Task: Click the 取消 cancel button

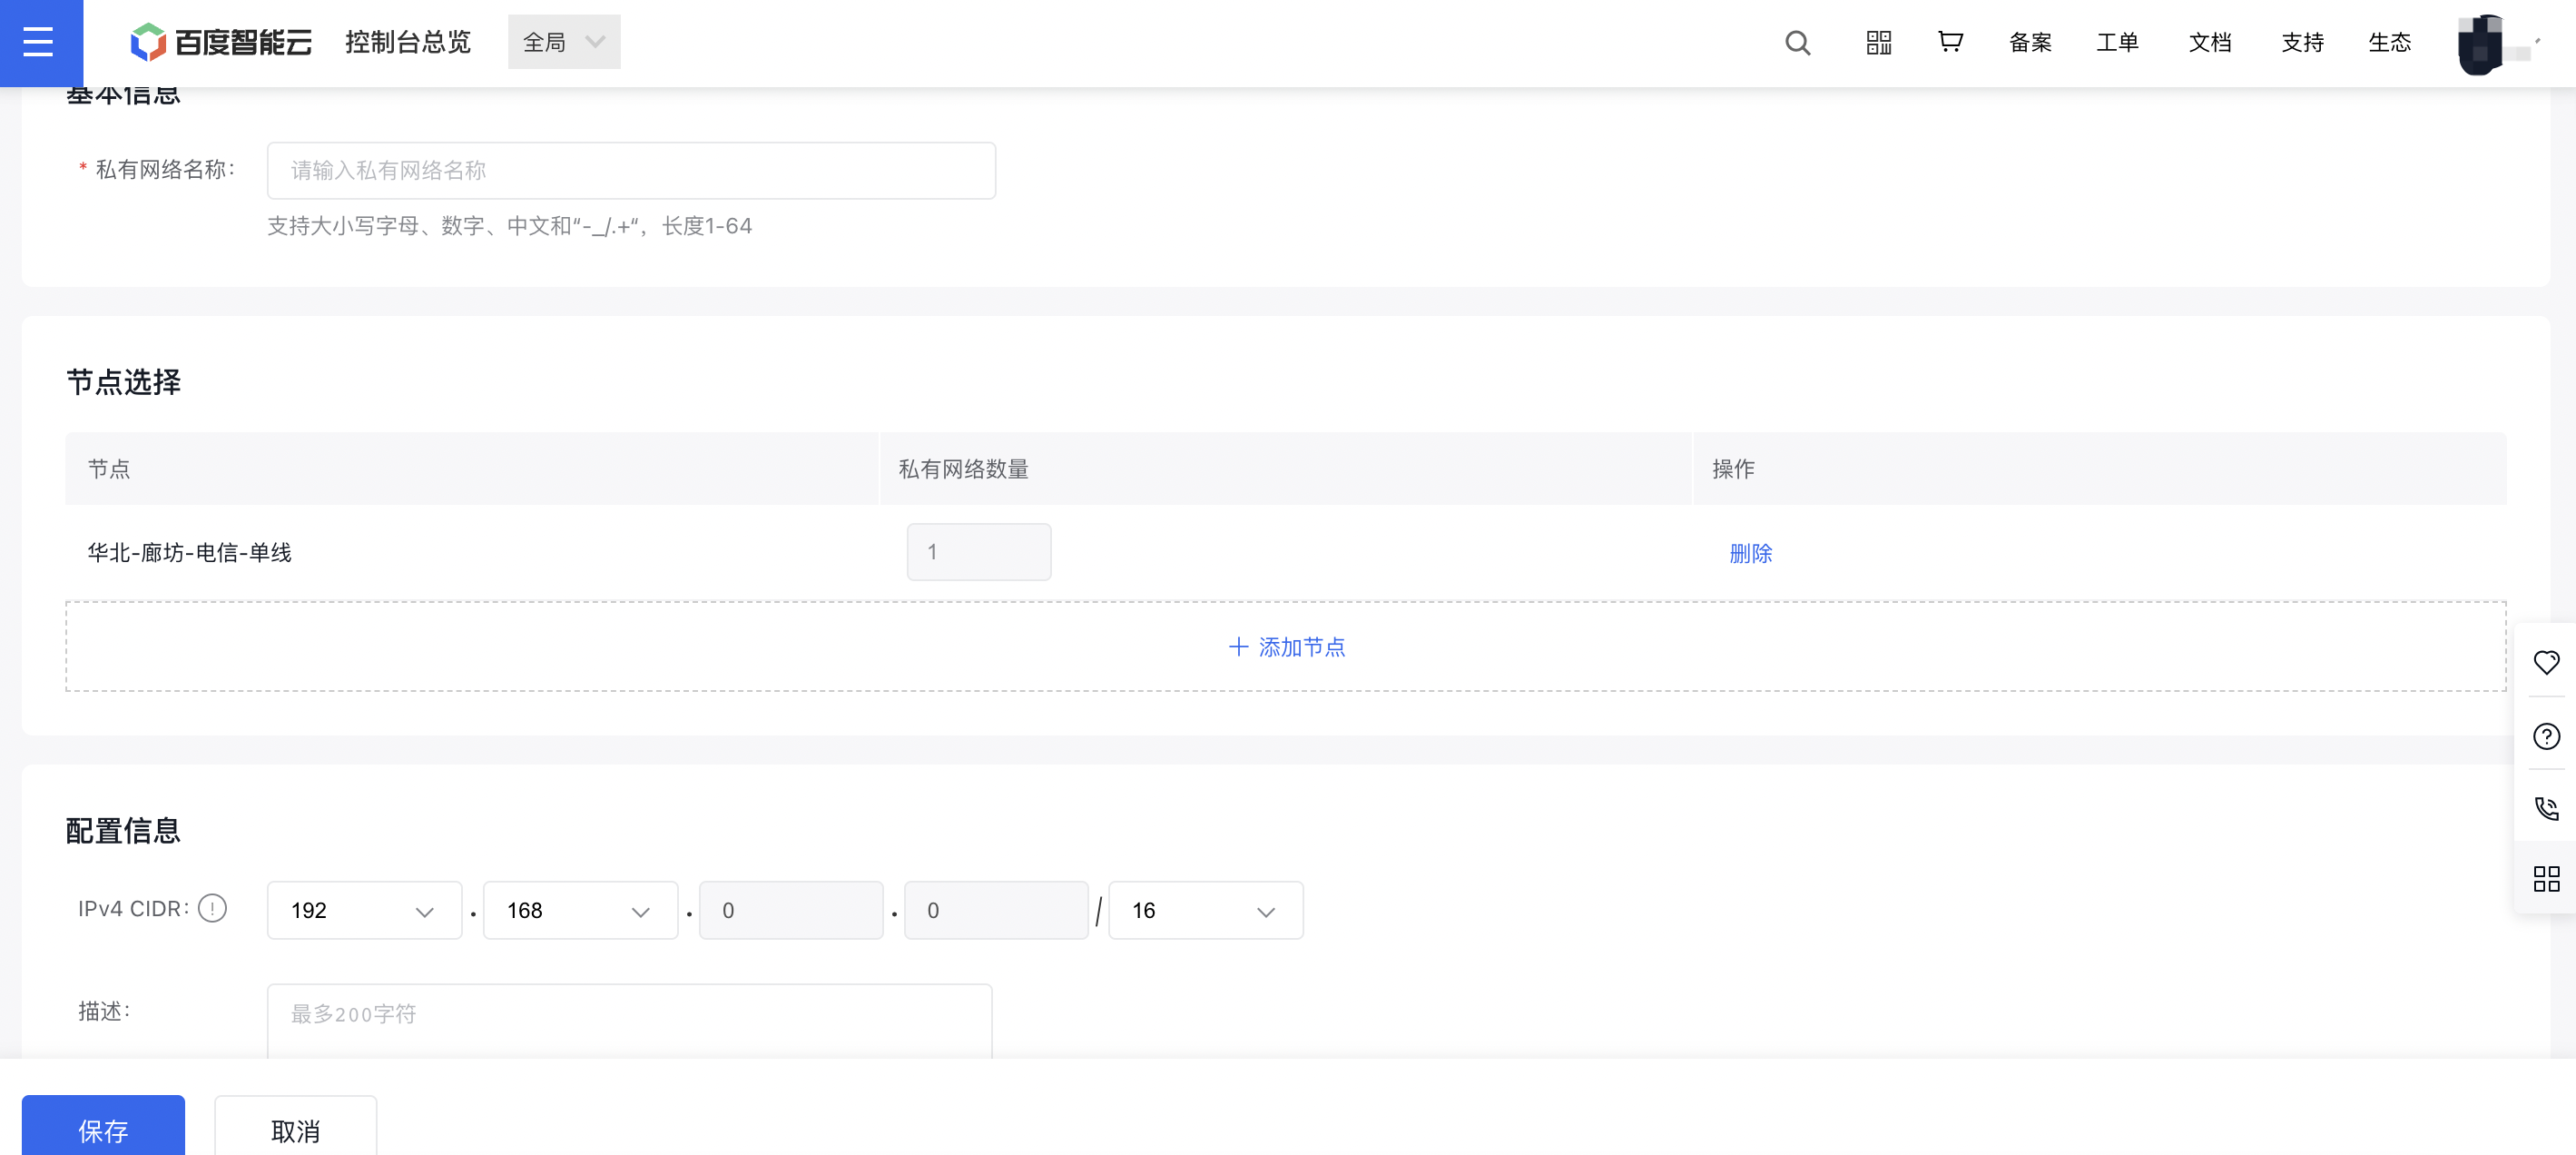Action: point(295,1127)
